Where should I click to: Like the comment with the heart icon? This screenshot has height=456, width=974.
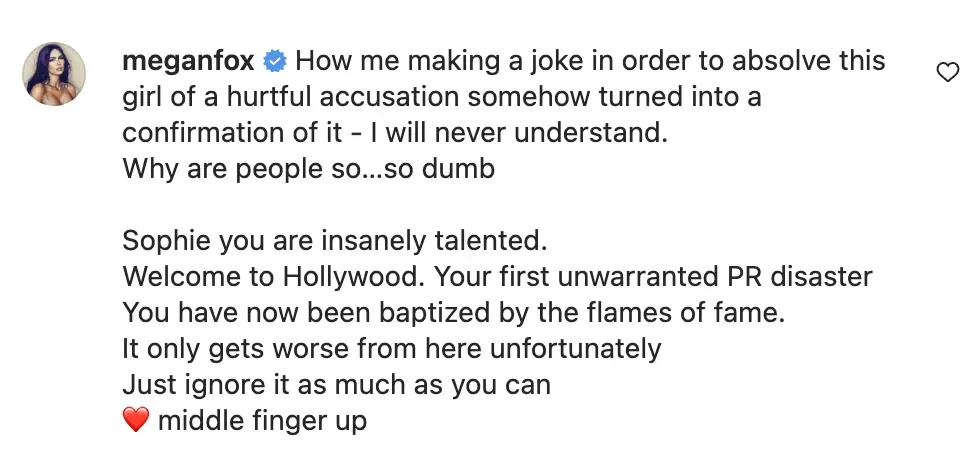(946, 71)
